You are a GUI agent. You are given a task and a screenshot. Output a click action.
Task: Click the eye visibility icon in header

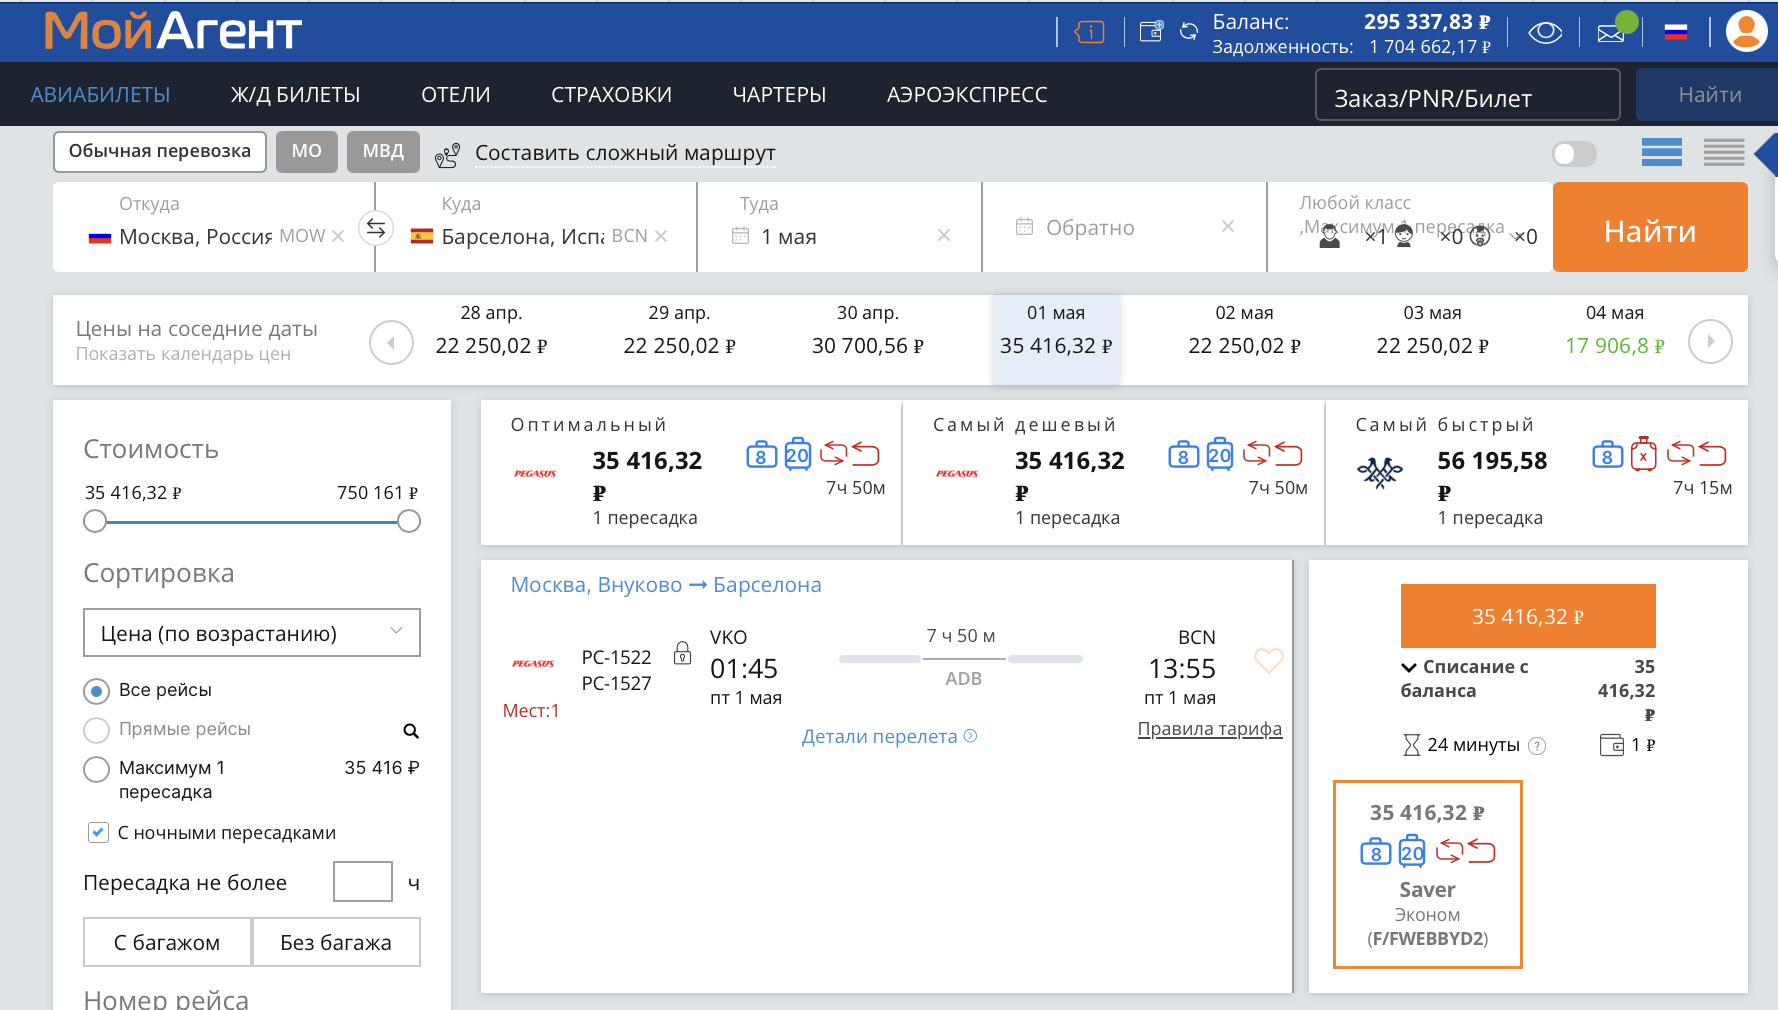coord(1545,33)
